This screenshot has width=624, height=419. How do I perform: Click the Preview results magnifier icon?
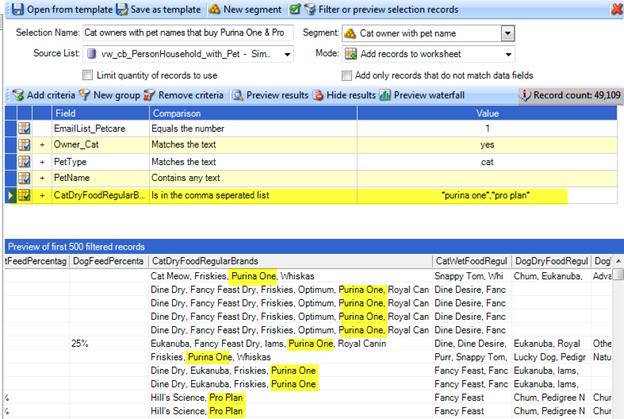coord(238,95)
